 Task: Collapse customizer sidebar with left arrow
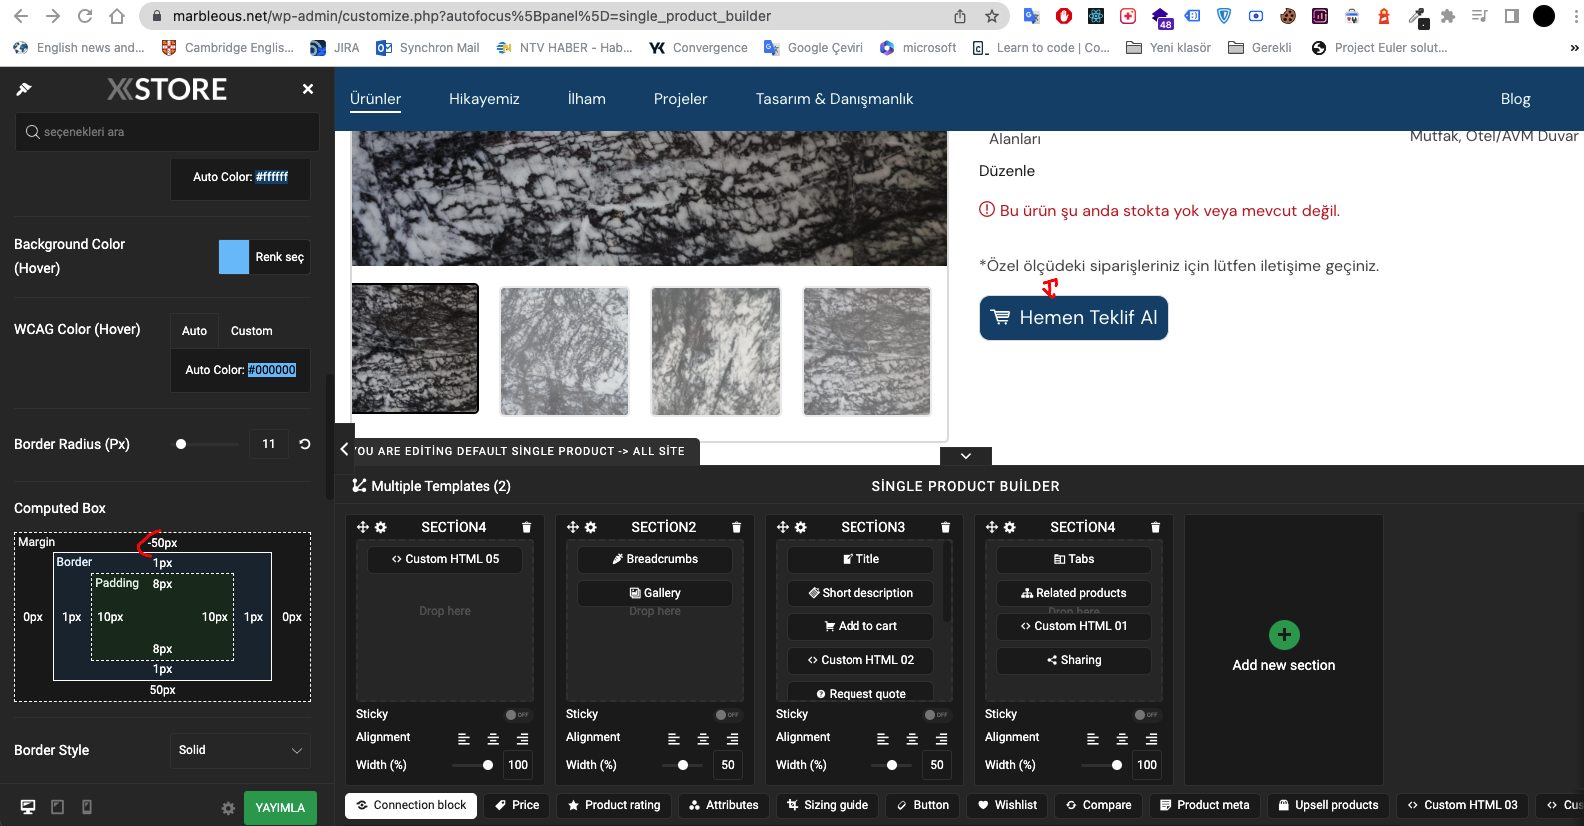344,450
